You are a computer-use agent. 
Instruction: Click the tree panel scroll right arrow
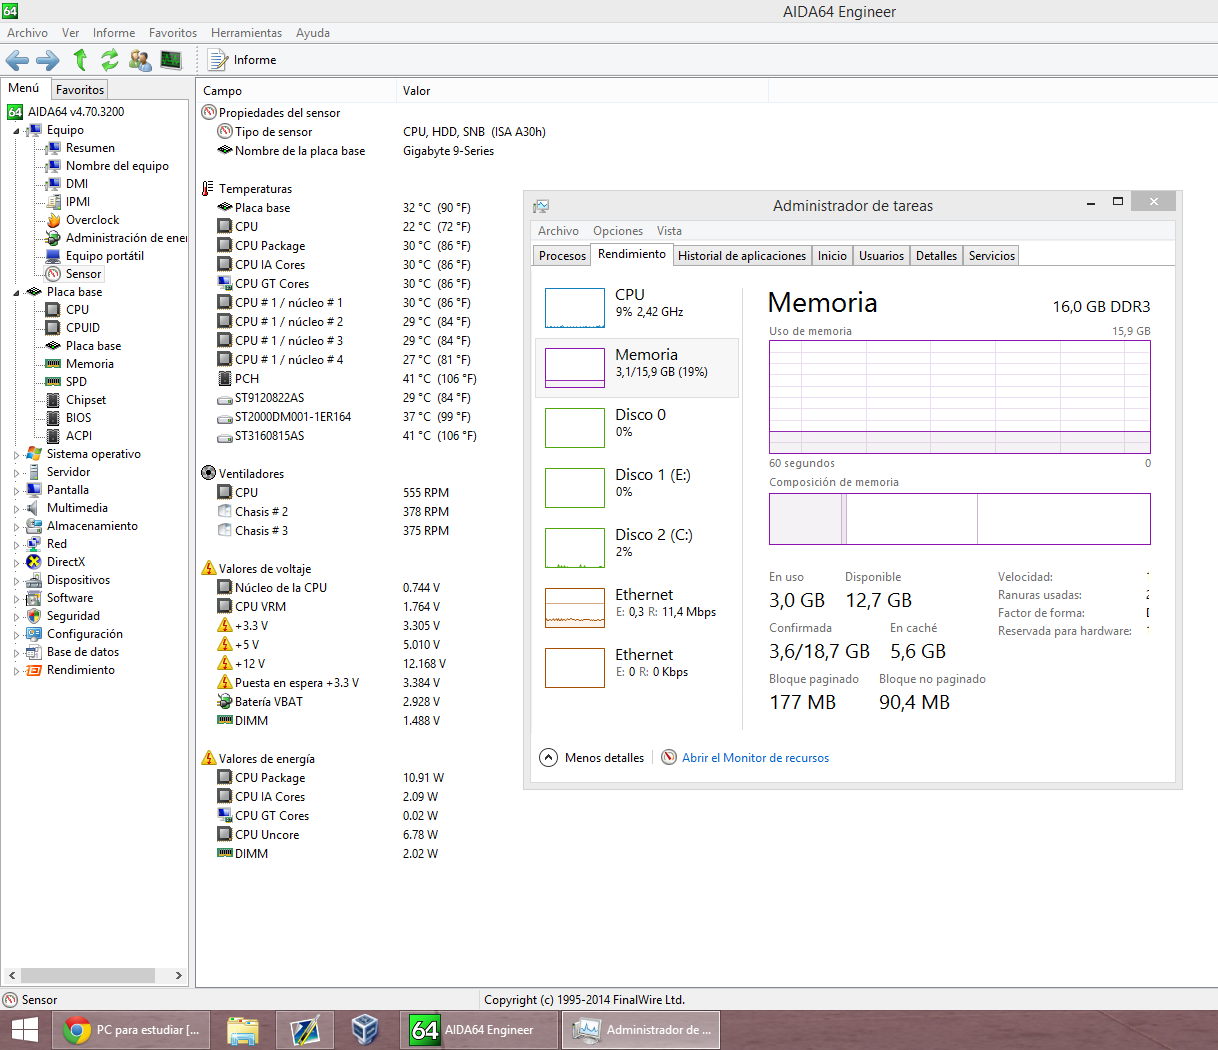(x=178, y=975)
